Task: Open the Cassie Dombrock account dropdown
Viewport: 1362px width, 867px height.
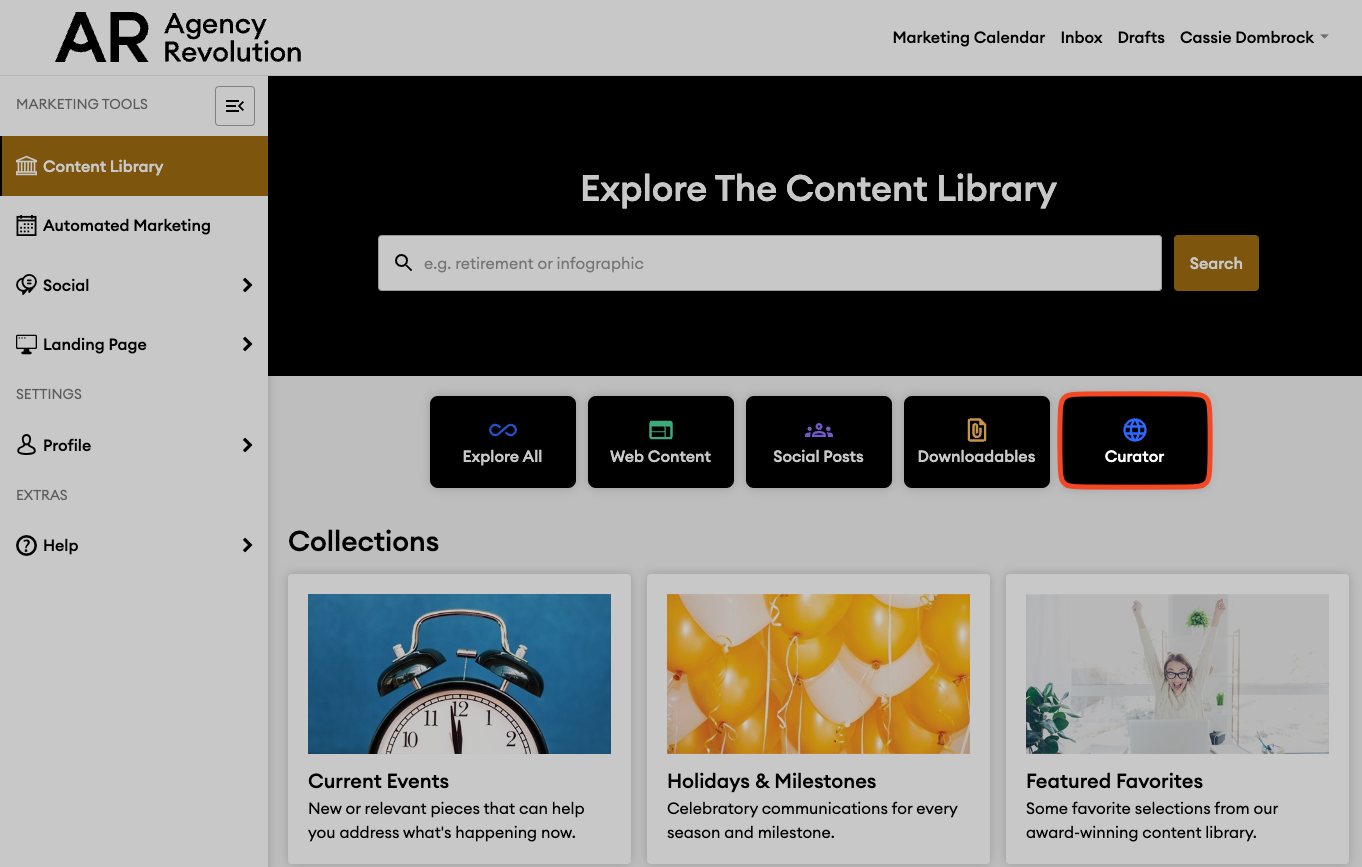Action: [x=1254, y=38]
